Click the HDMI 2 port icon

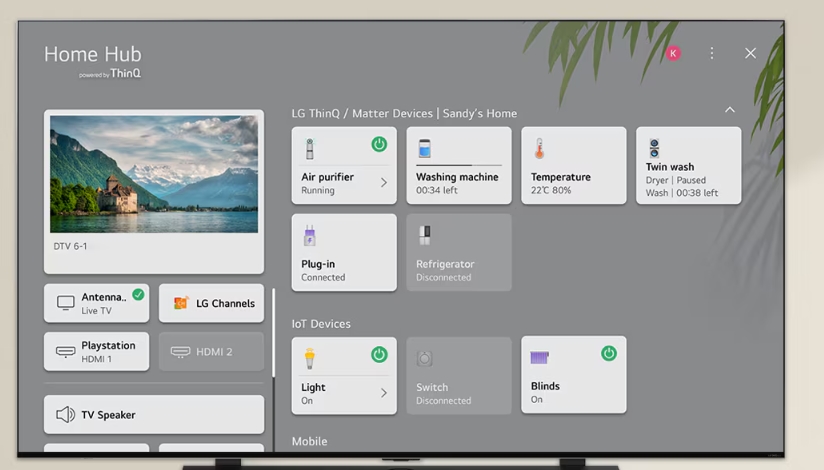pyautogui.click(x=180, y=352)
